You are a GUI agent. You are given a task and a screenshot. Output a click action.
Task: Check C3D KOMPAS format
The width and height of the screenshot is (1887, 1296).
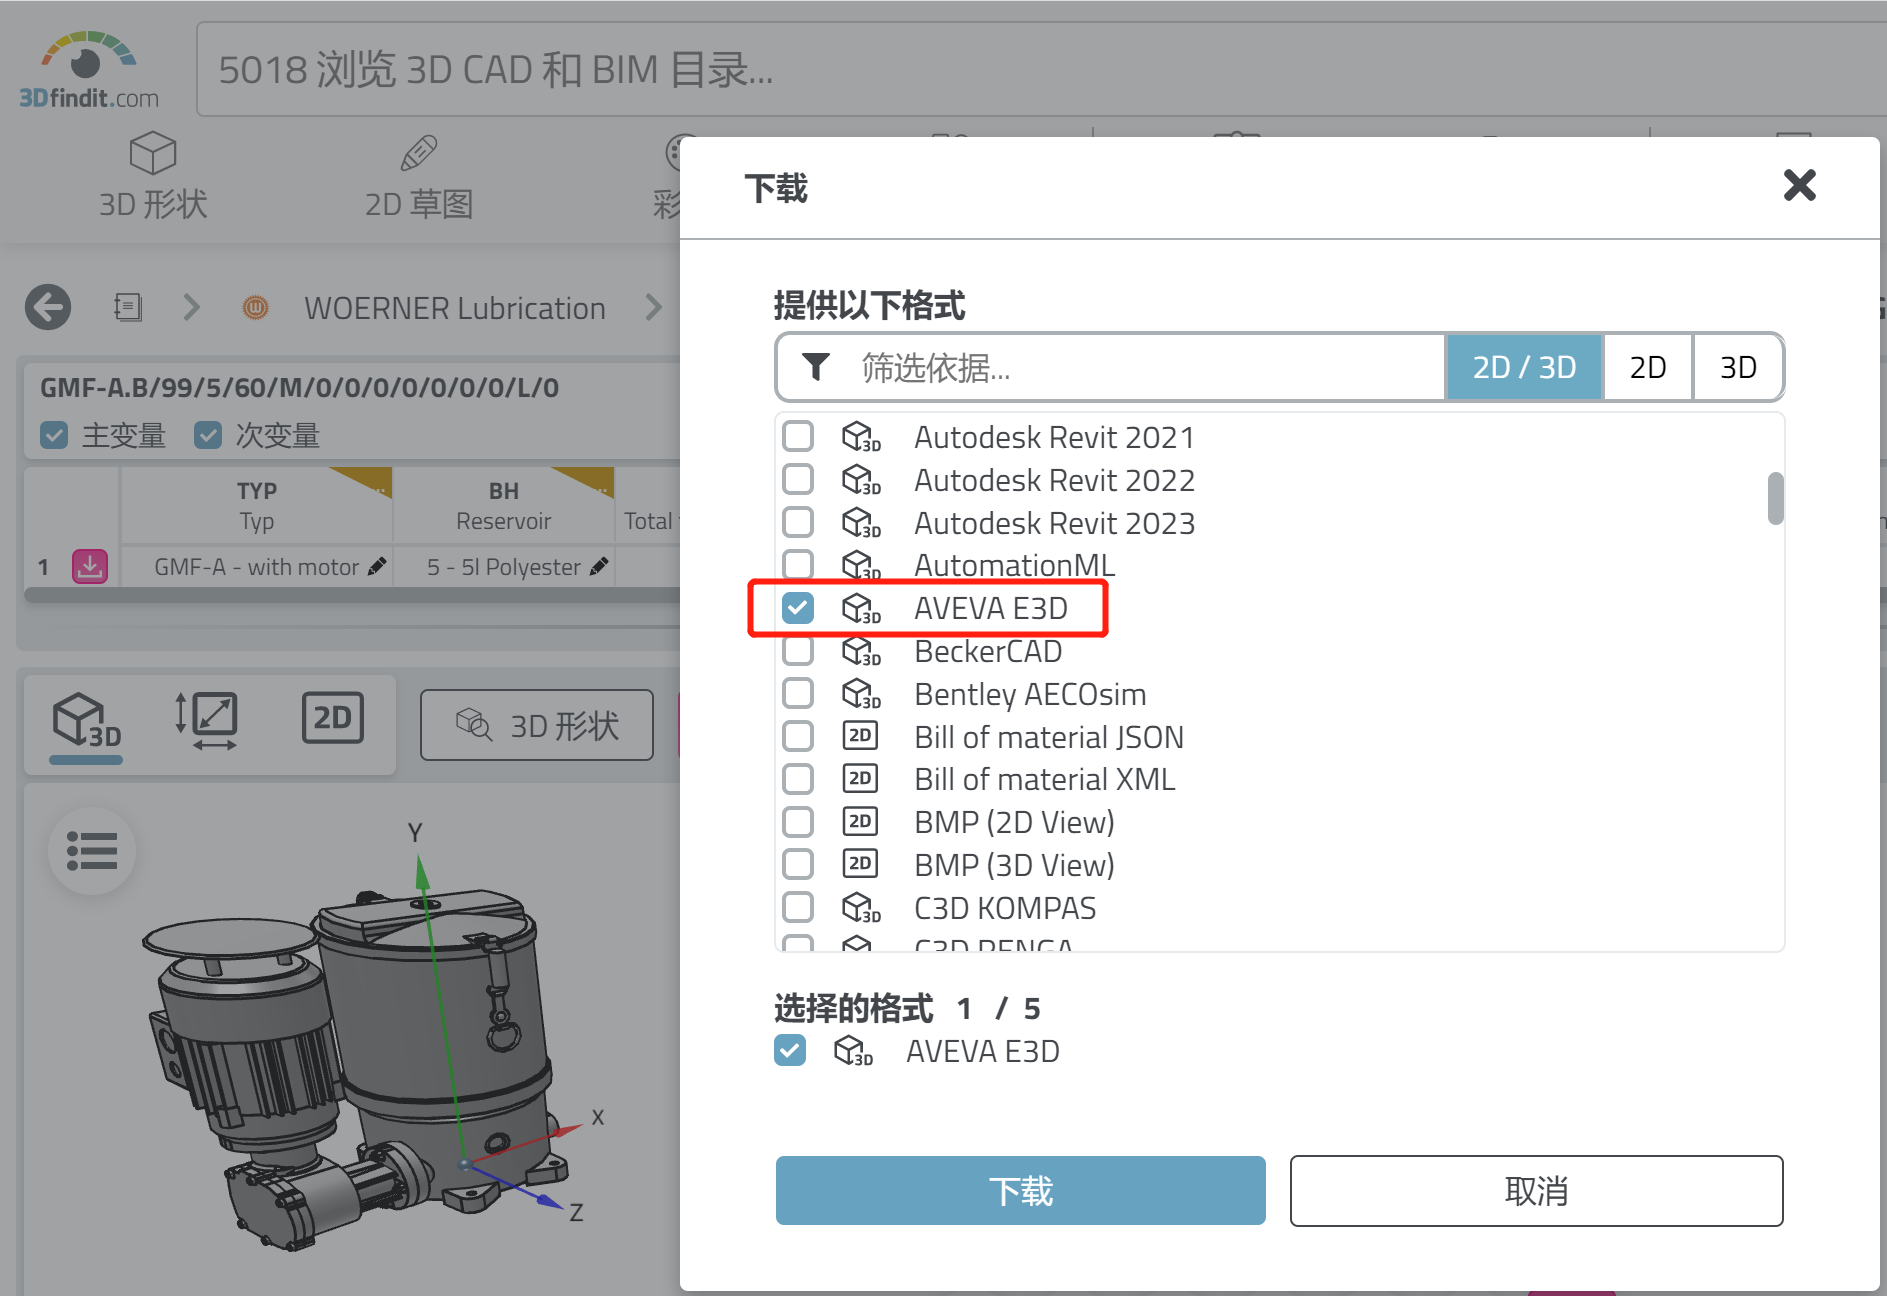pyautogui.click(x=798, y=907)
